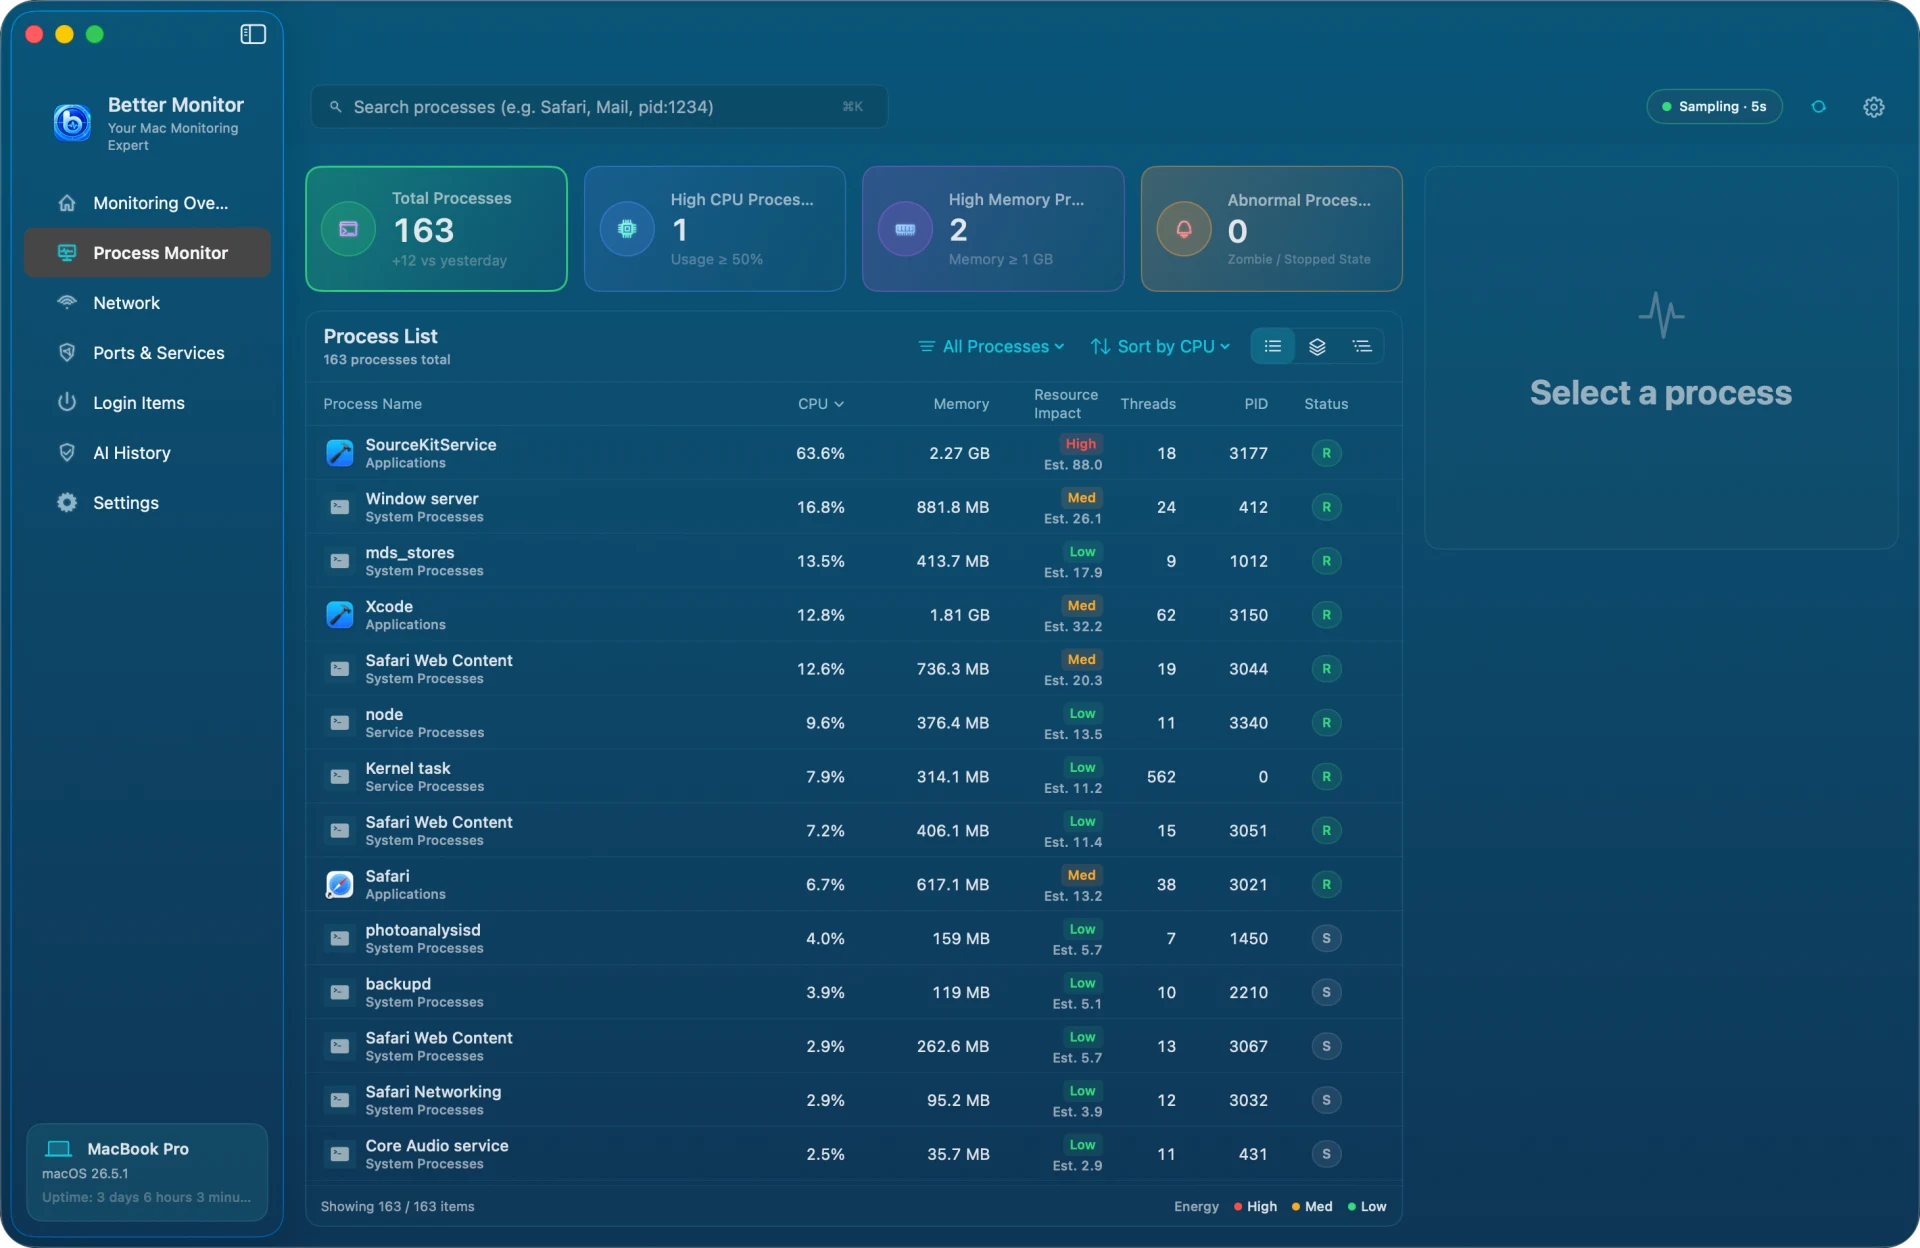Sort by the CPU column header
1920x1248 pixels.
click(821, 404)
